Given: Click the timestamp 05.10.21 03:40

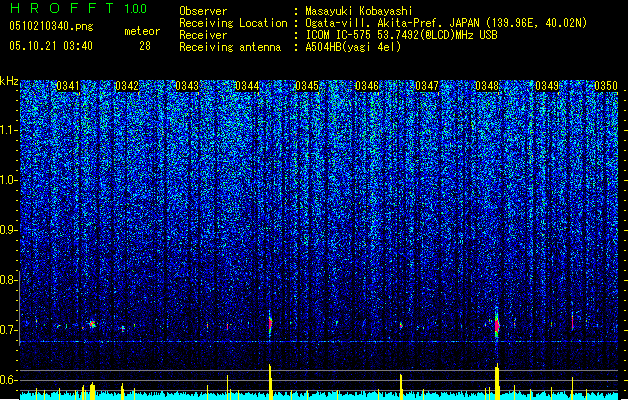Looking at the screenshot, I should pyautogui.click(x=51, y=46).
